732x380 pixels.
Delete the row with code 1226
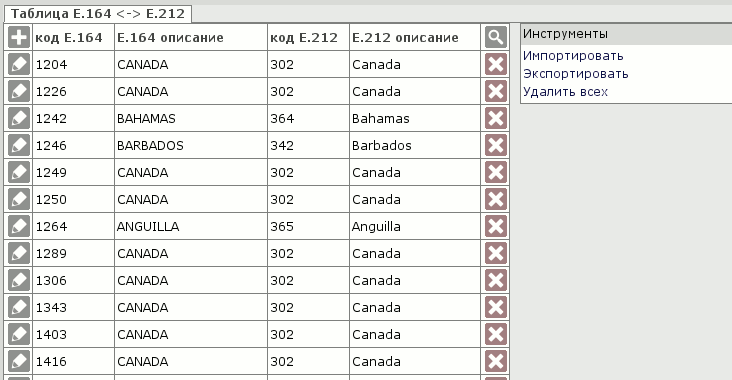[496, 91]
